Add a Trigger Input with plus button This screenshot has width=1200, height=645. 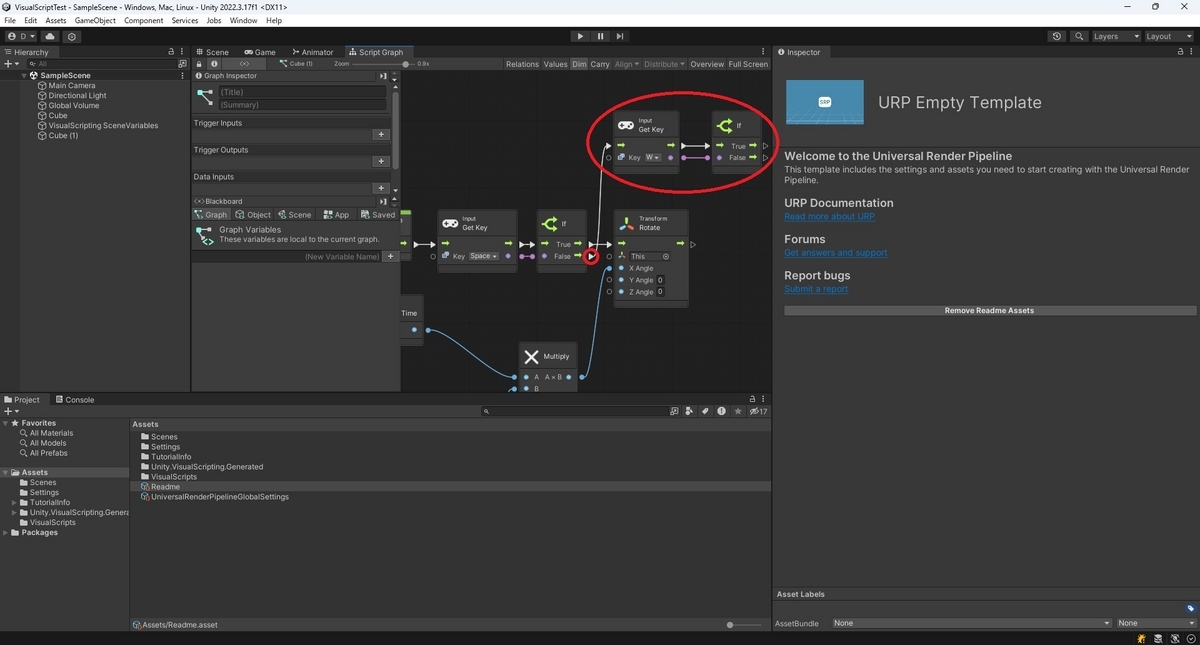click(x=380, y=134)
